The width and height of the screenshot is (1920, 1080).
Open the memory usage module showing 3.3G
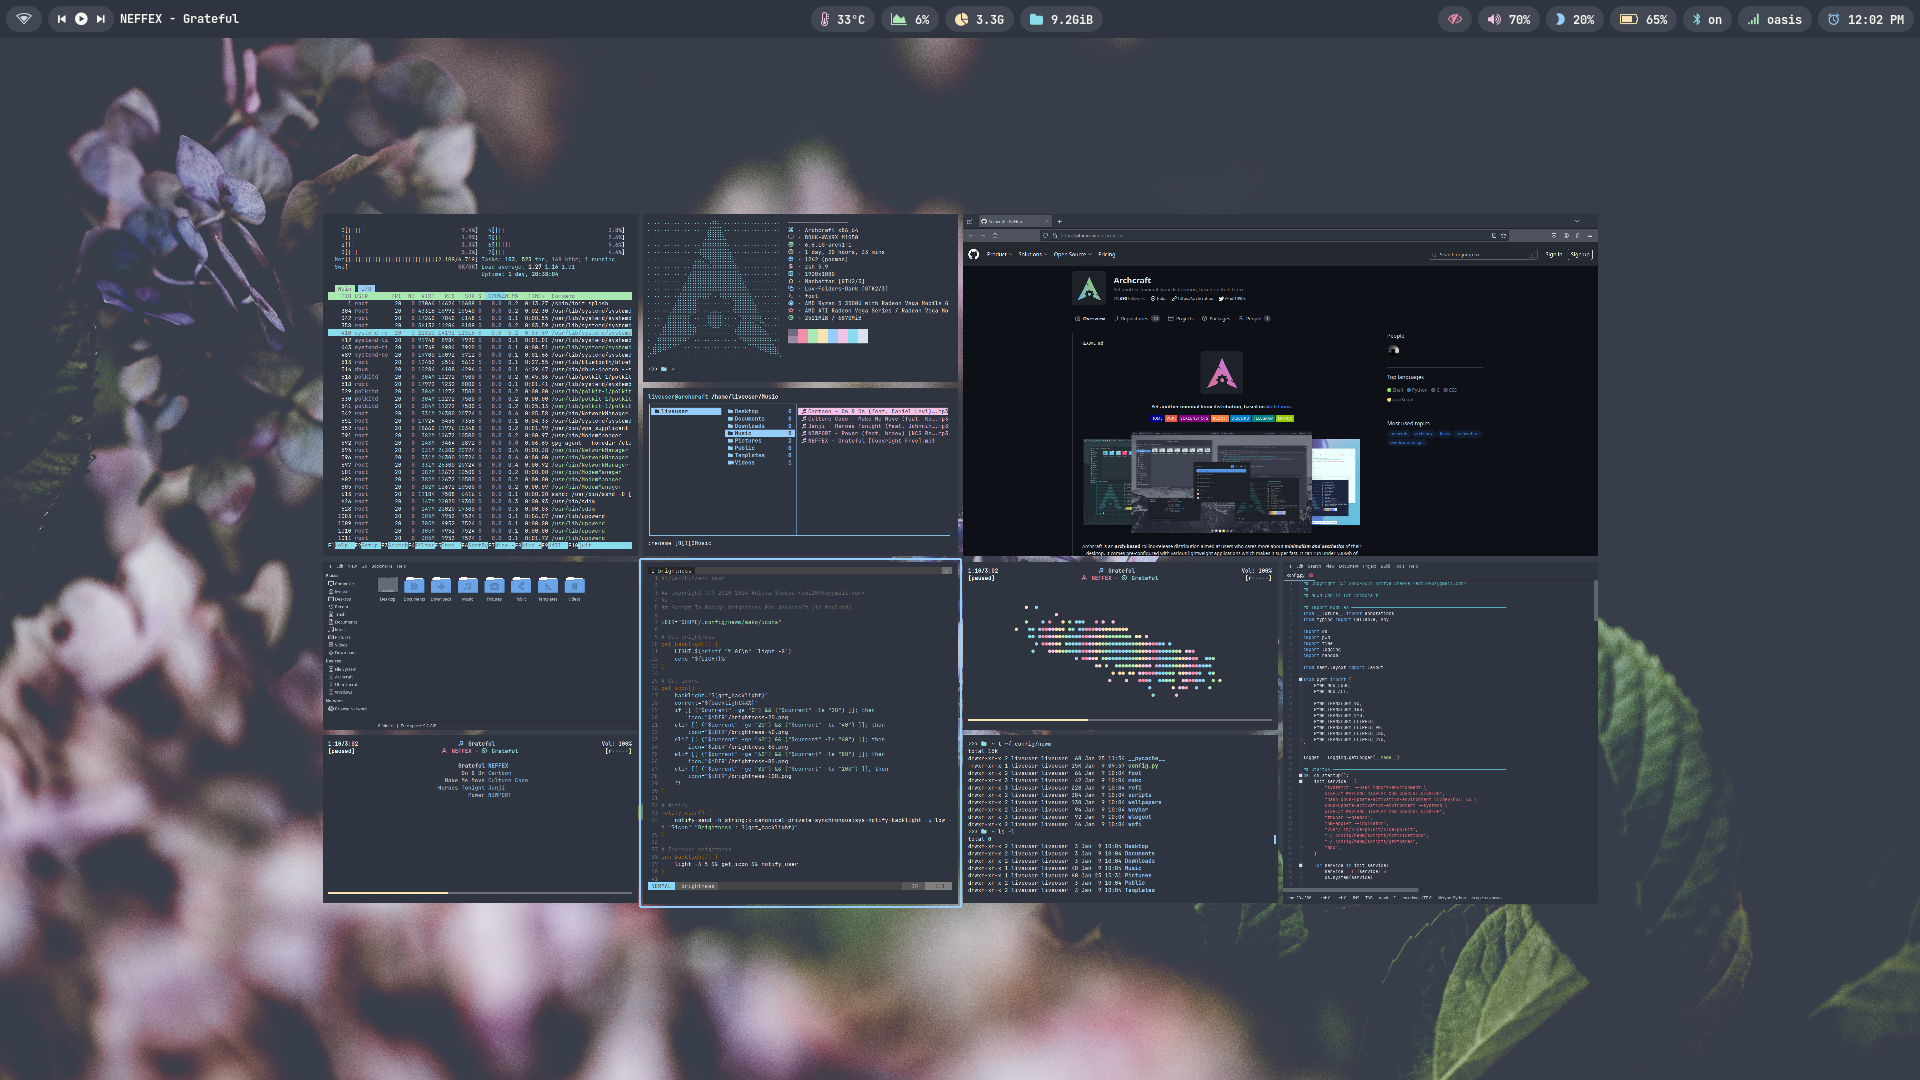(979, 19)
